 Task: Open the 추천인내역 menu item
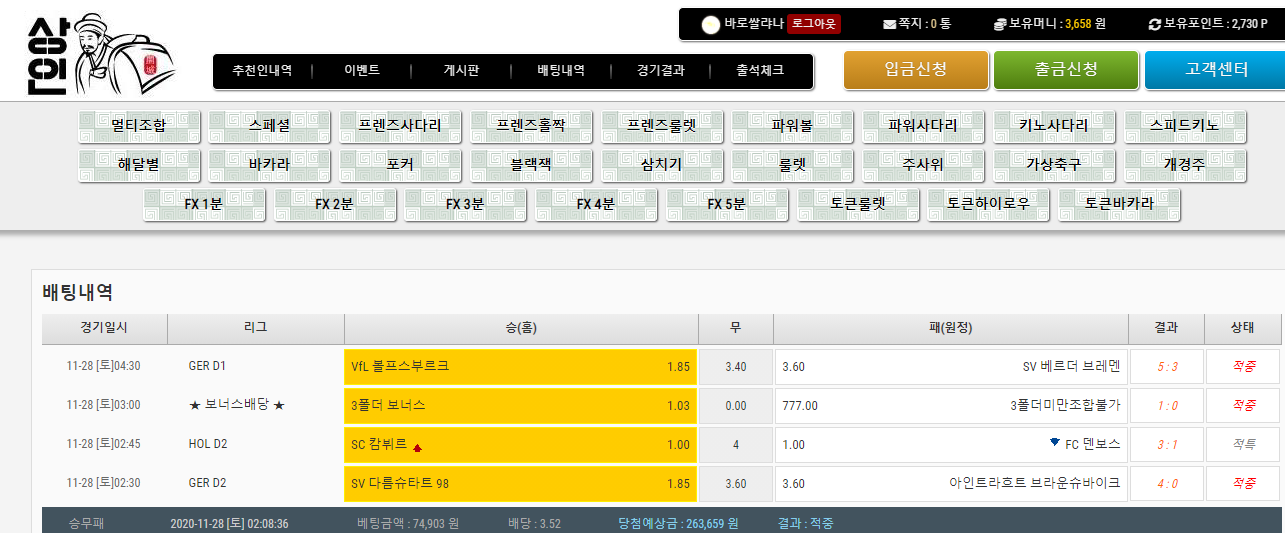coord(262,71)
